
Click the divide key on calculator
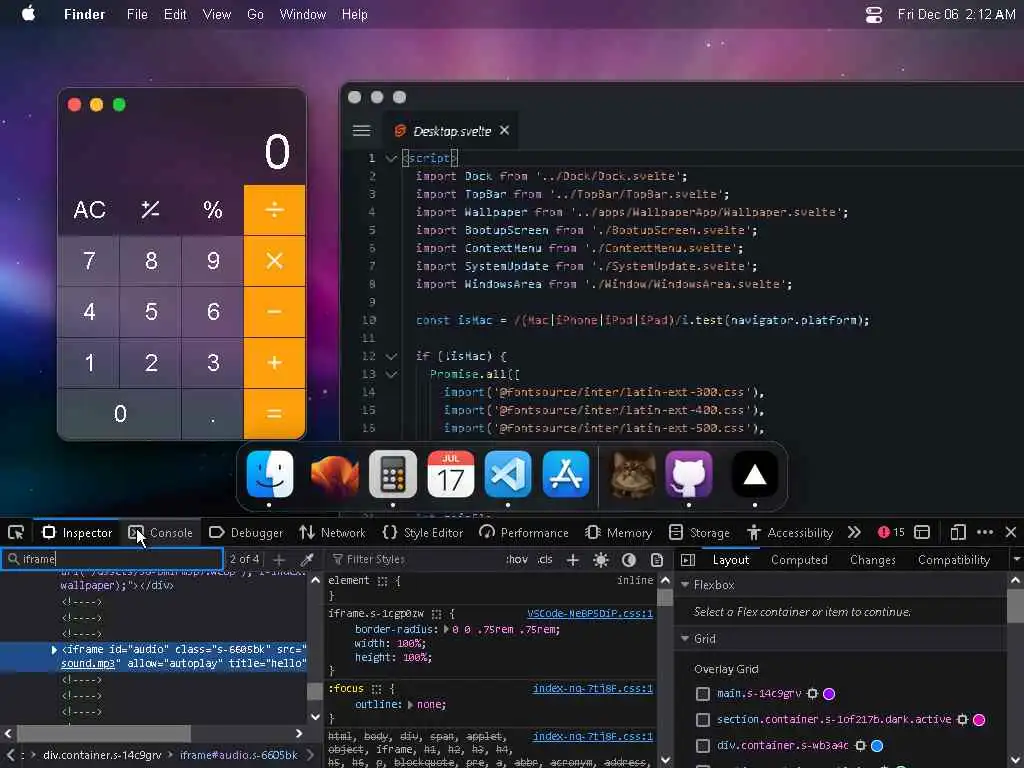click(274, 210)
